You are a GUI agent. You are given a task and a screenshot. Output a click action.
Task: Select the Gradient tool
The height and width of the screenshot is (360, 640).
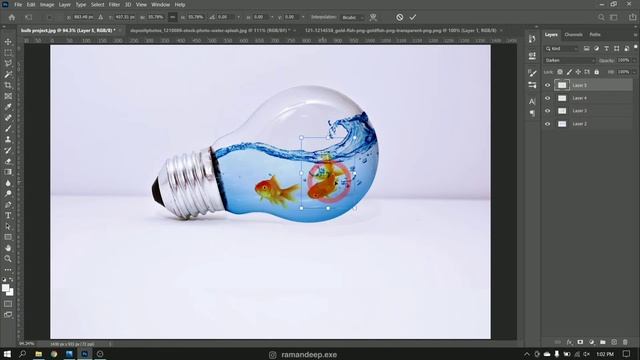point(8,172)
